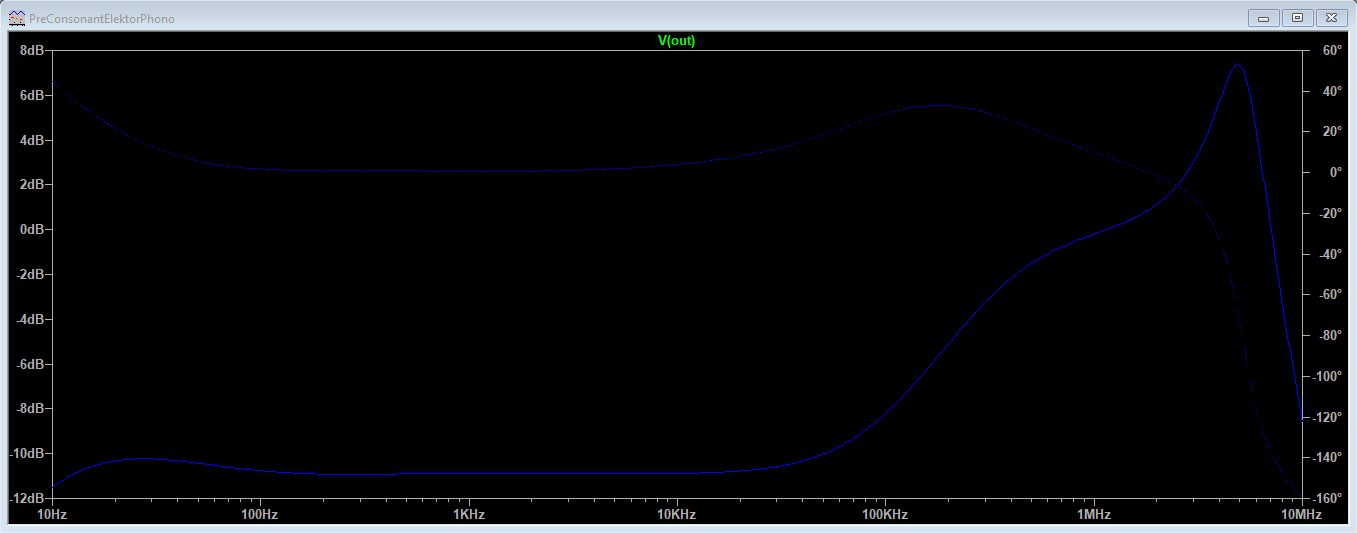Screen dimensions: 1357x533
Task: Click the -2dB magnitude axis label
Action: click(30, 275)
